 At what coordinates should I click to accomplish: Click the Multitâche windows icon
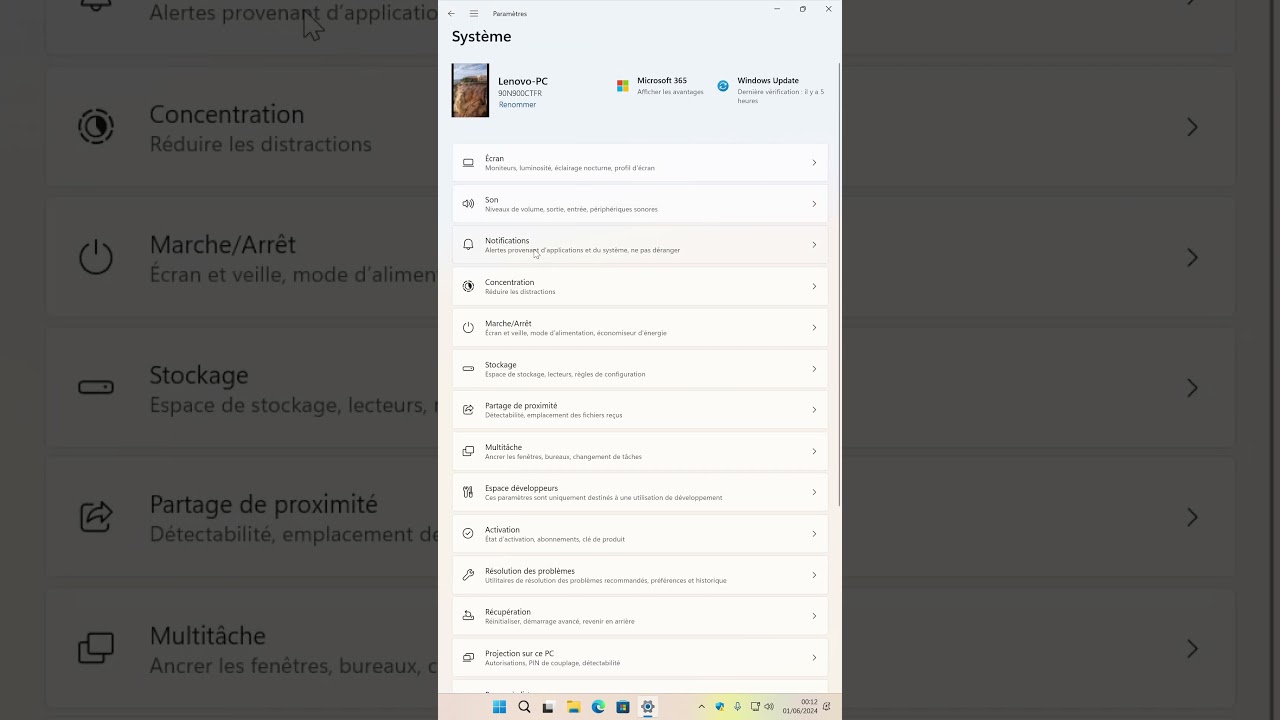pyautogui.click(x=468, y=451)
